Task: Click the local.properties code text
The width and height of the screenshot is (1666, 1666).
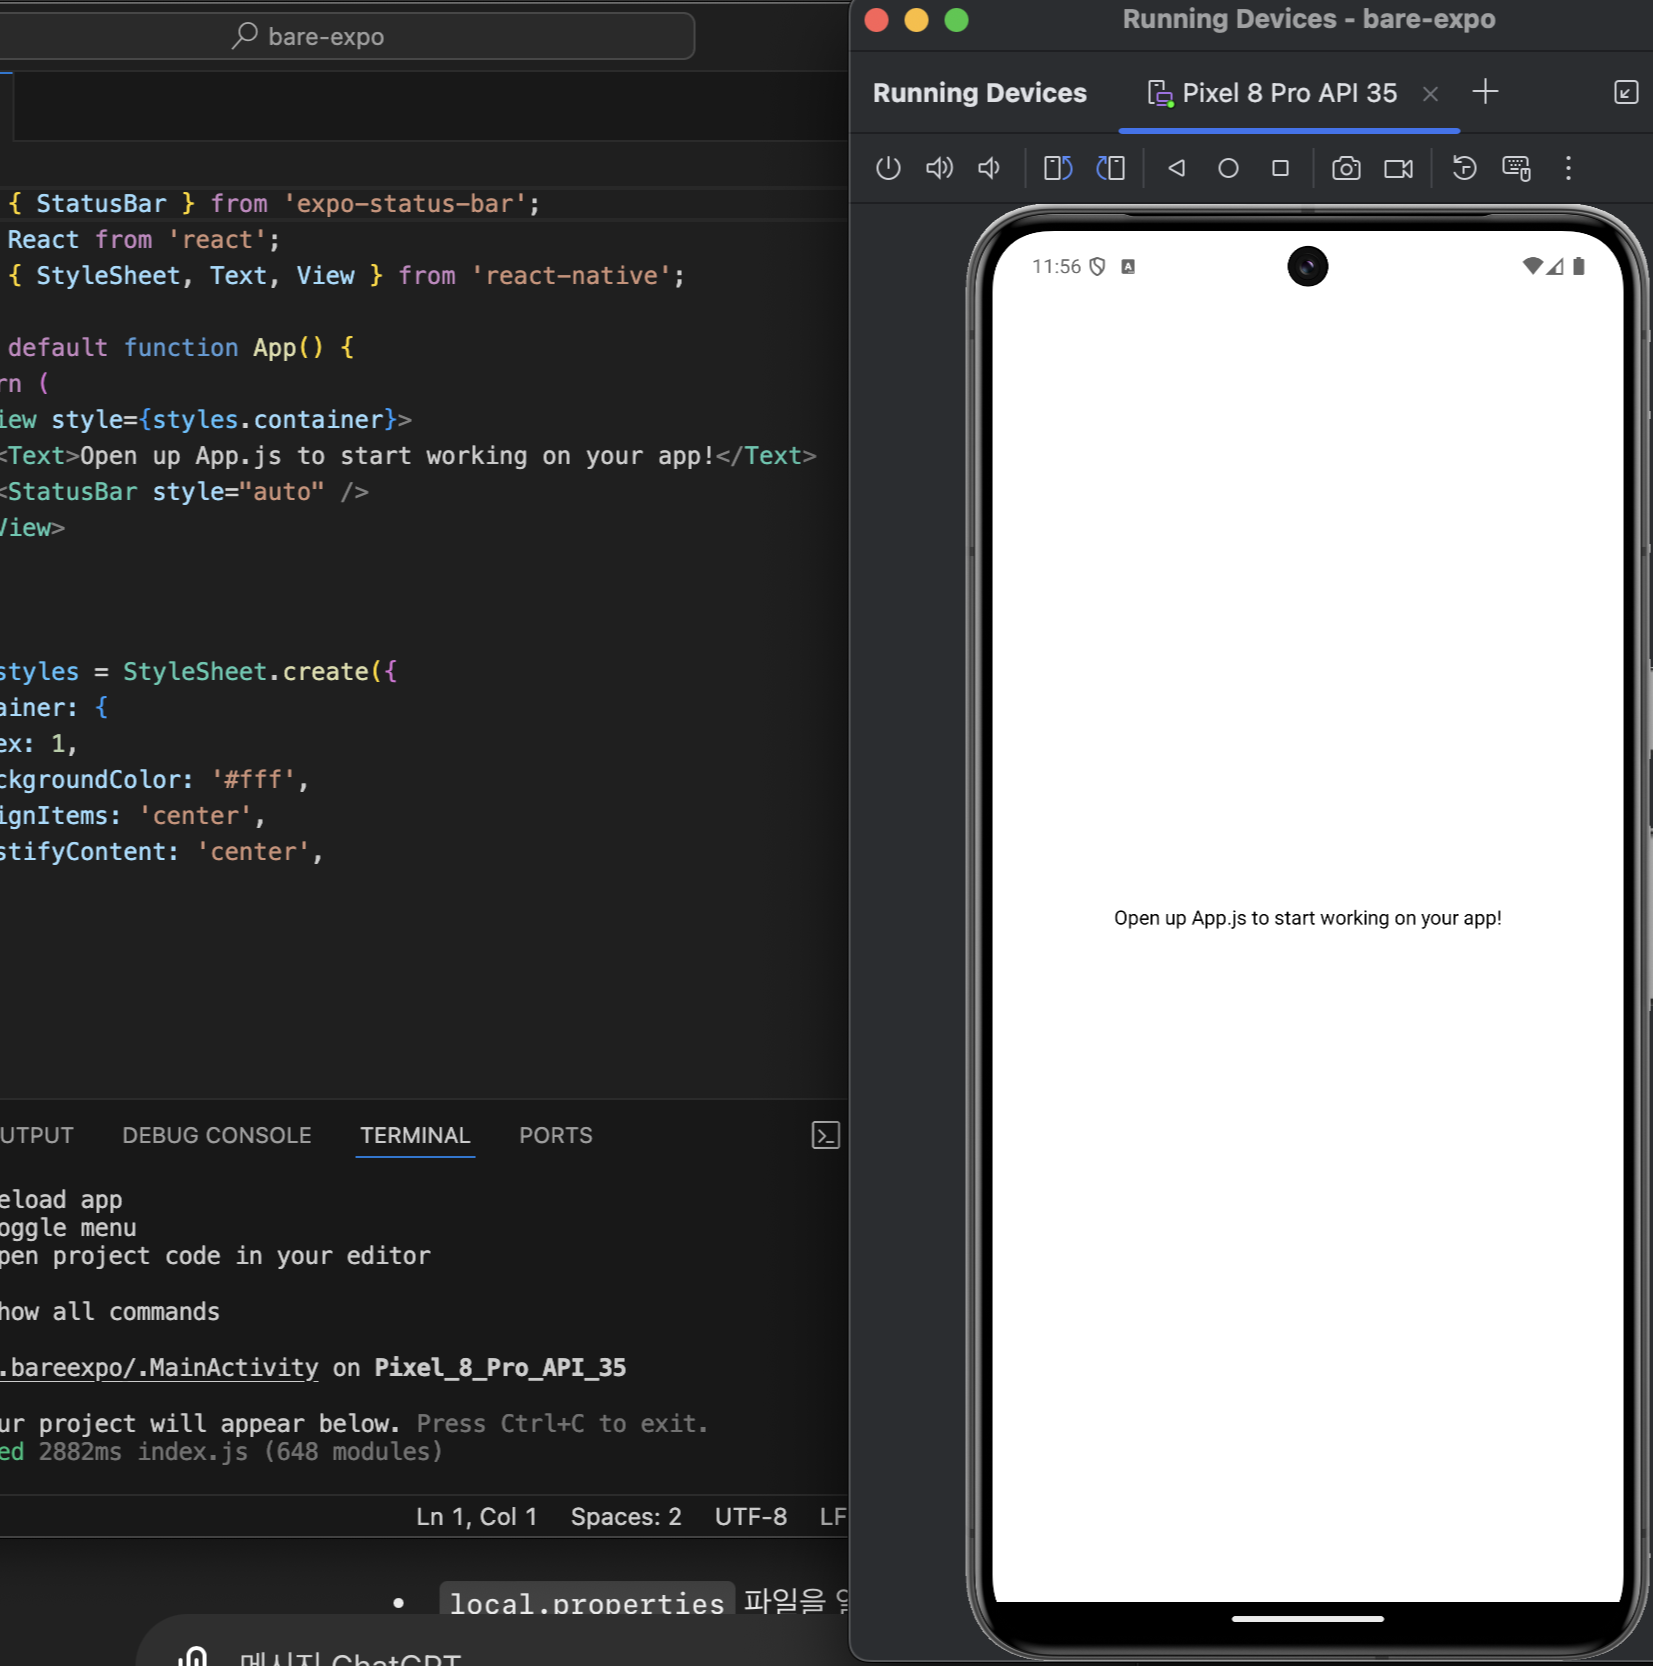Action: (586, 1602)
